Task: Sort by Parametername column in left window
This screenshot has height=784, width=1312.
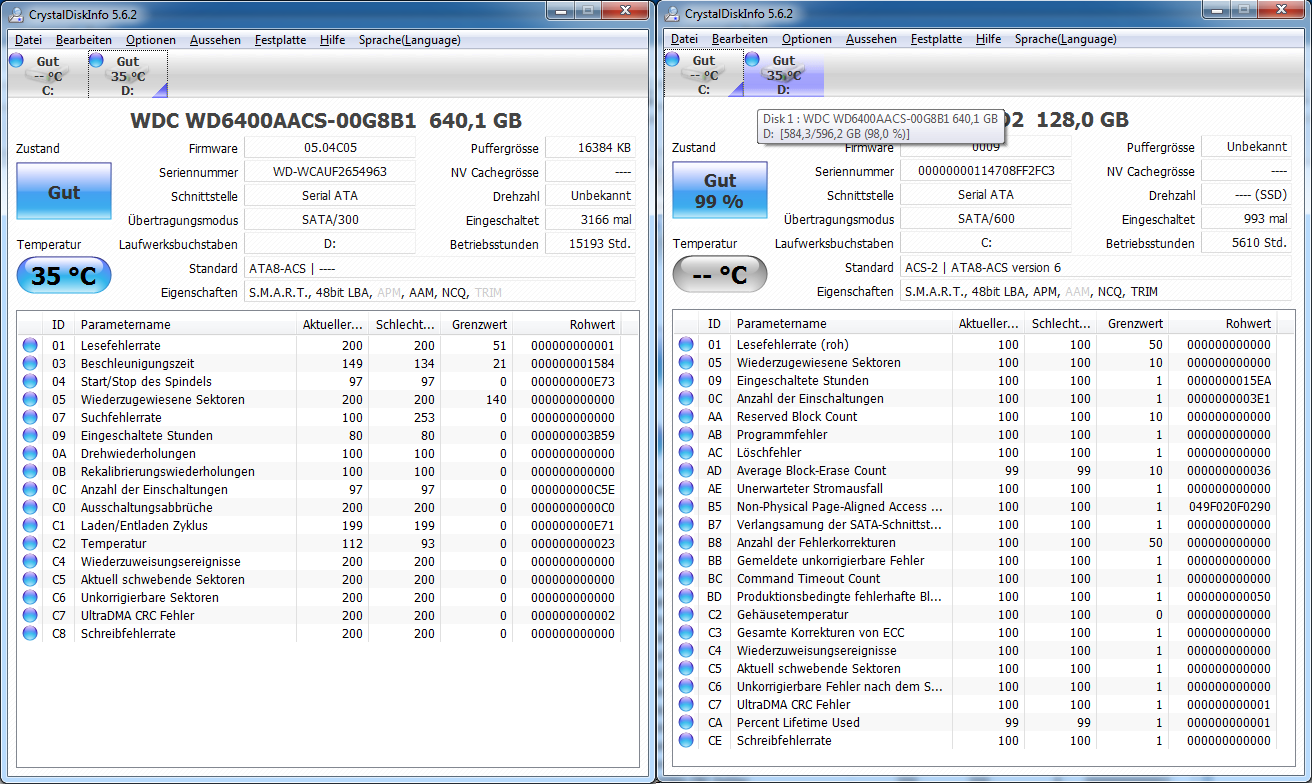Action: 185,324
